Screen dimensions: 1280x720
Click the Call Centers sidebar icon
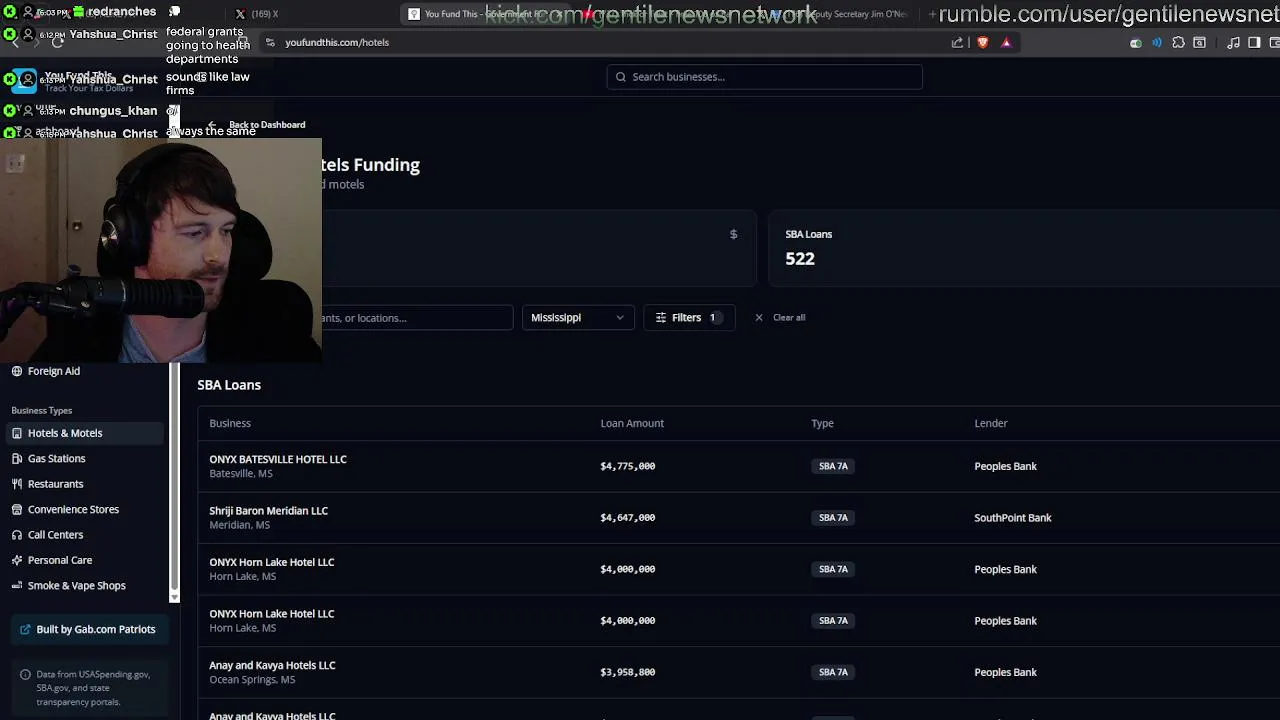click(x=17, y=535)
